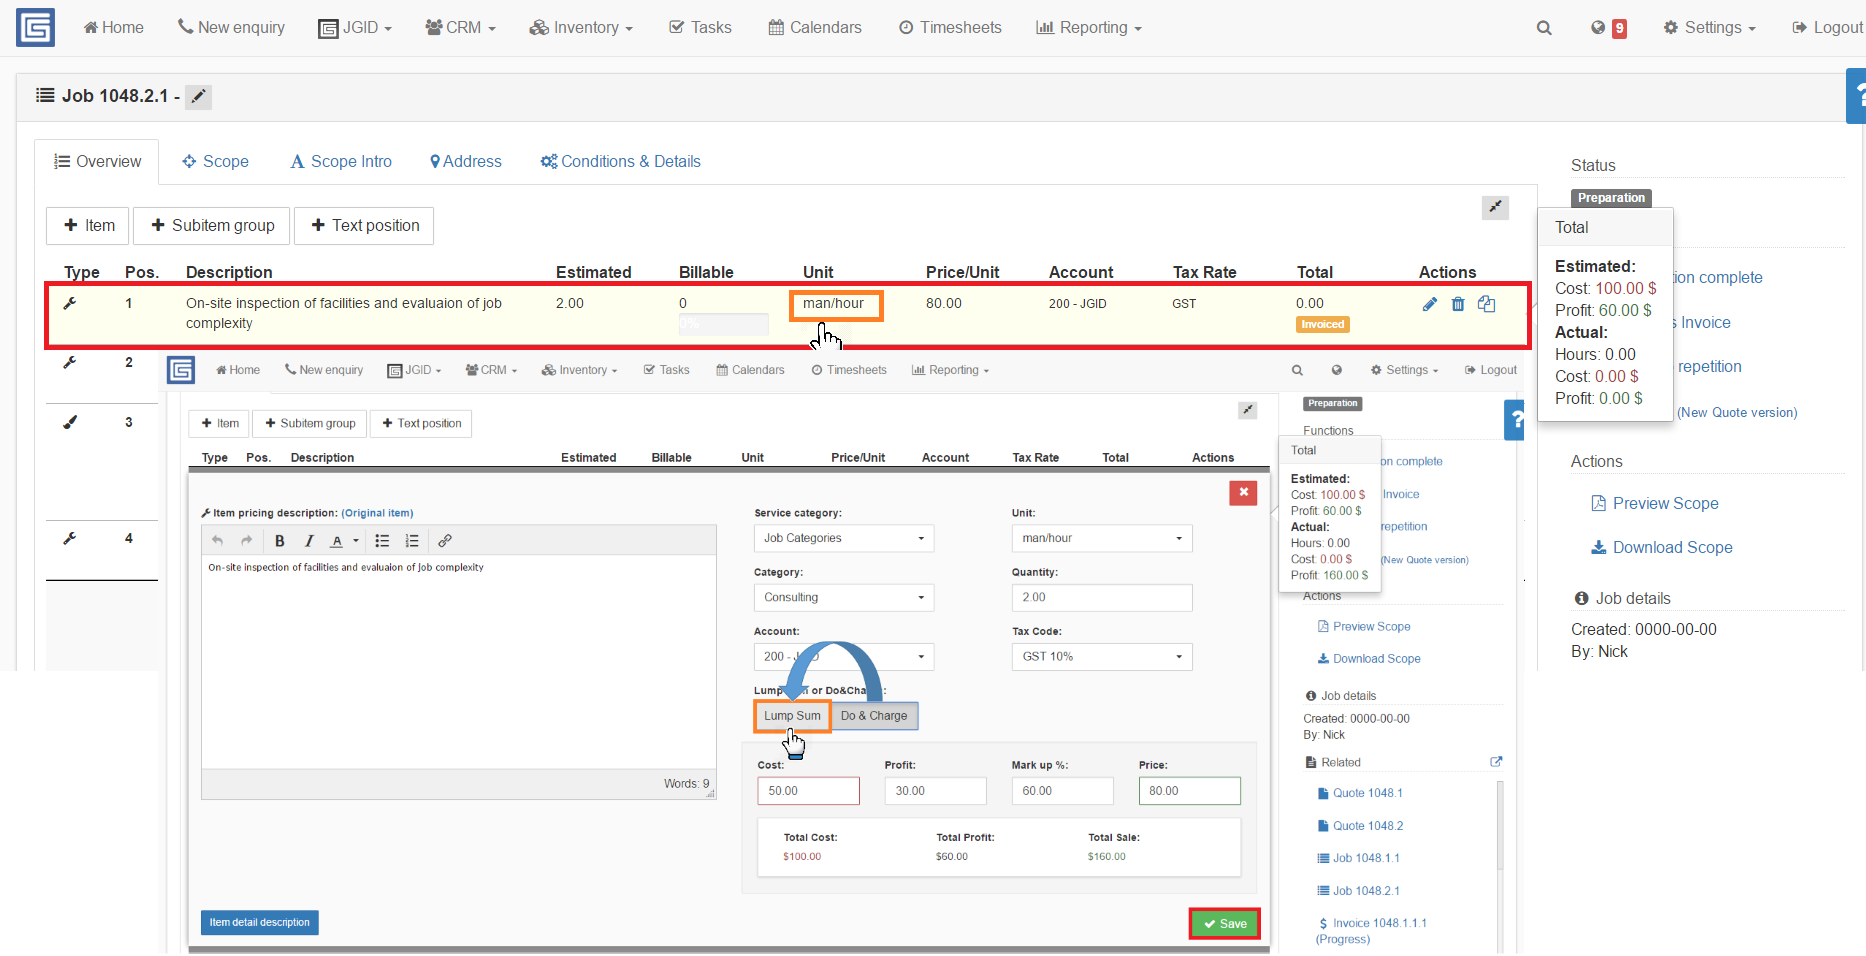Open Unit man/hour dropdown
This screenshot has height=956, width=1866.
(1102, 538)
